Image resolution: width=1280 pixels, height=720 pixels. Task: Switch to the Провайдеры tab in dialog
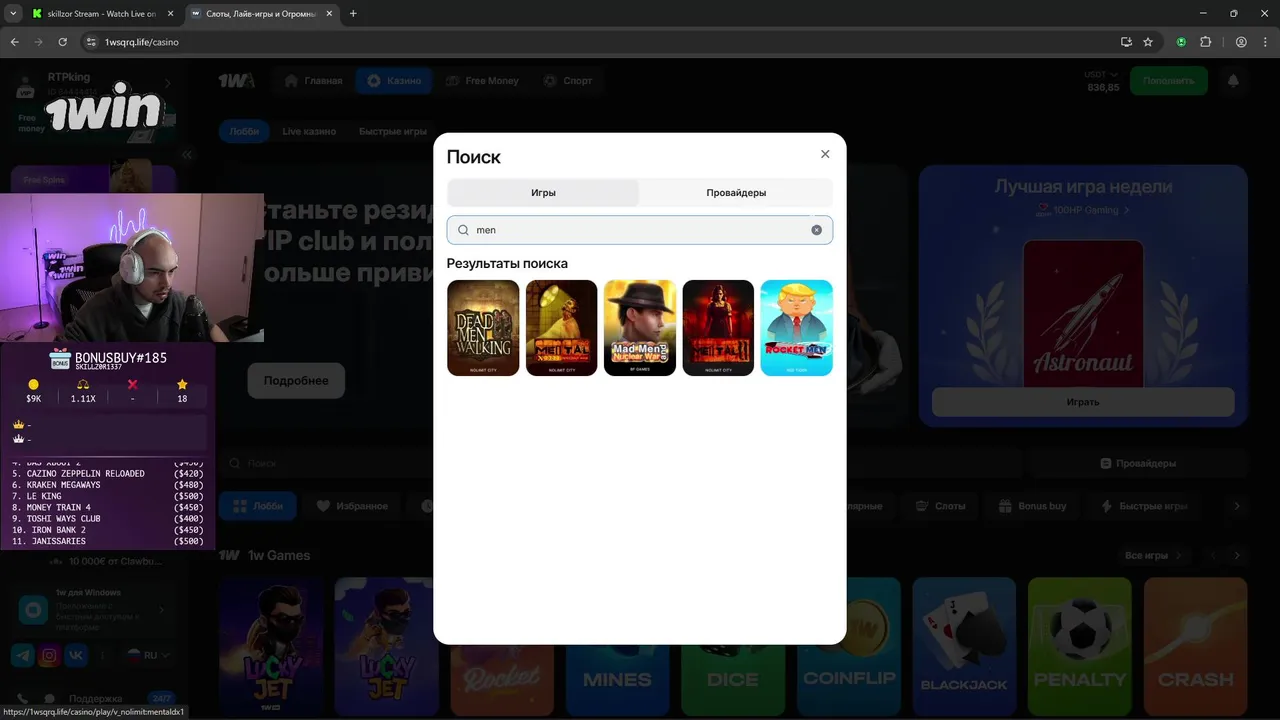point(736,193)
